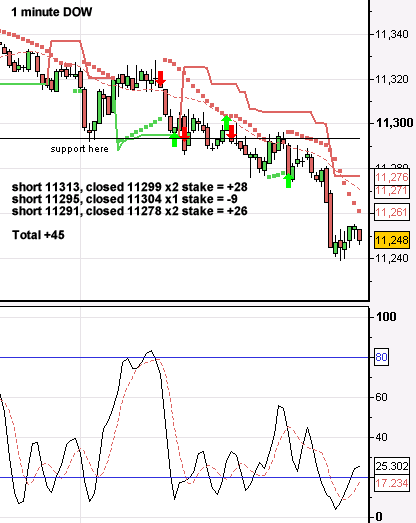
Task: Click the bold 11,300 price axis label
Action: [x=395, y=123]
